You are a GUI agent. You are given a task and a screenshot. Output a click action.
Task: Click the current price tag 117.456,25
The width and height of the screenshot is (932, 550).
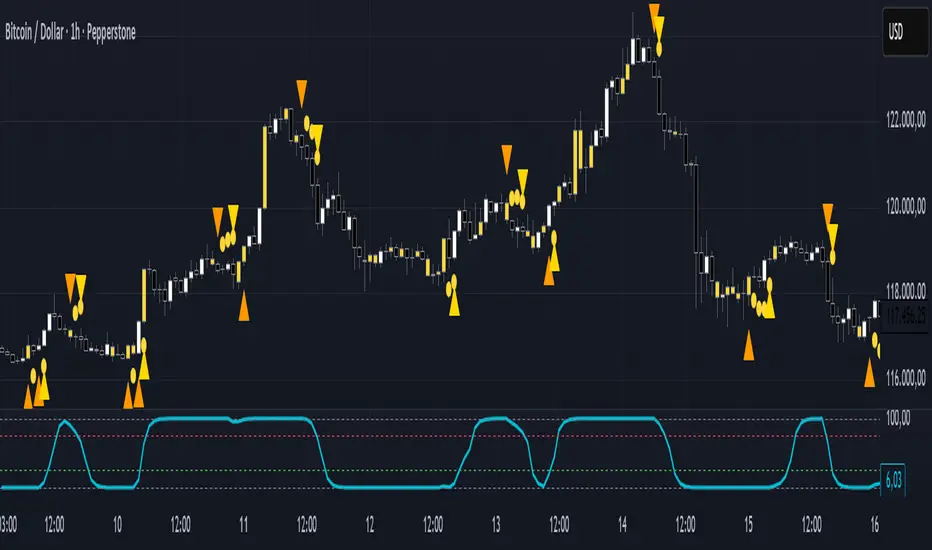click(x=906, y=315)
